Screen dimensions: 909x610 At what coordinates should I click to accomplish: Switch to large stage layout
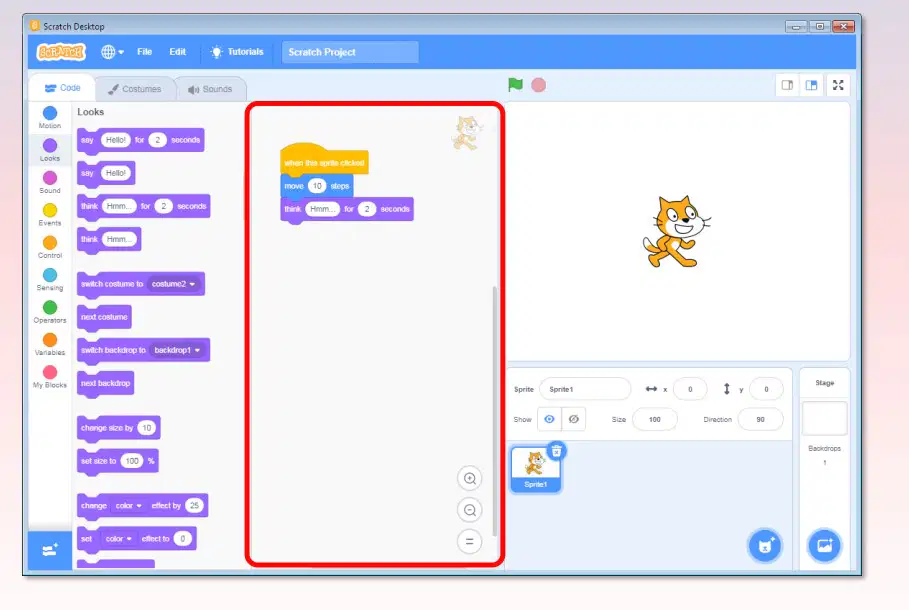[x=812, y=85]
